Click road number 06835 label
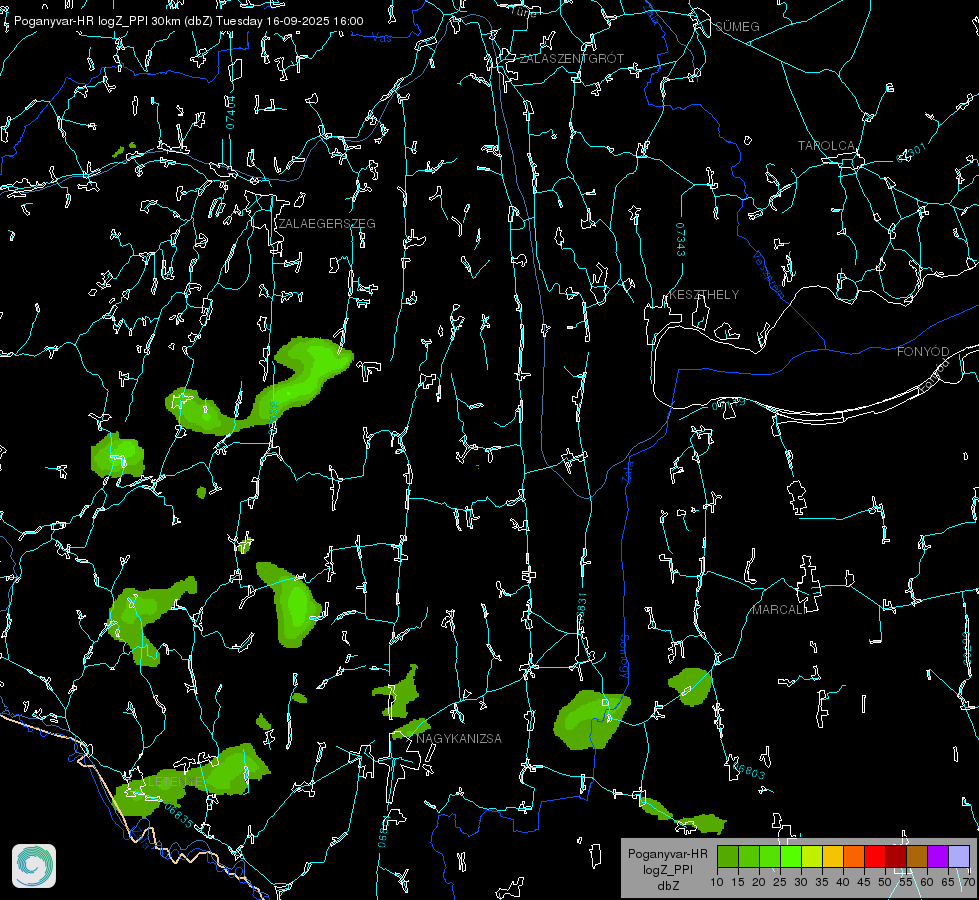 179,816
